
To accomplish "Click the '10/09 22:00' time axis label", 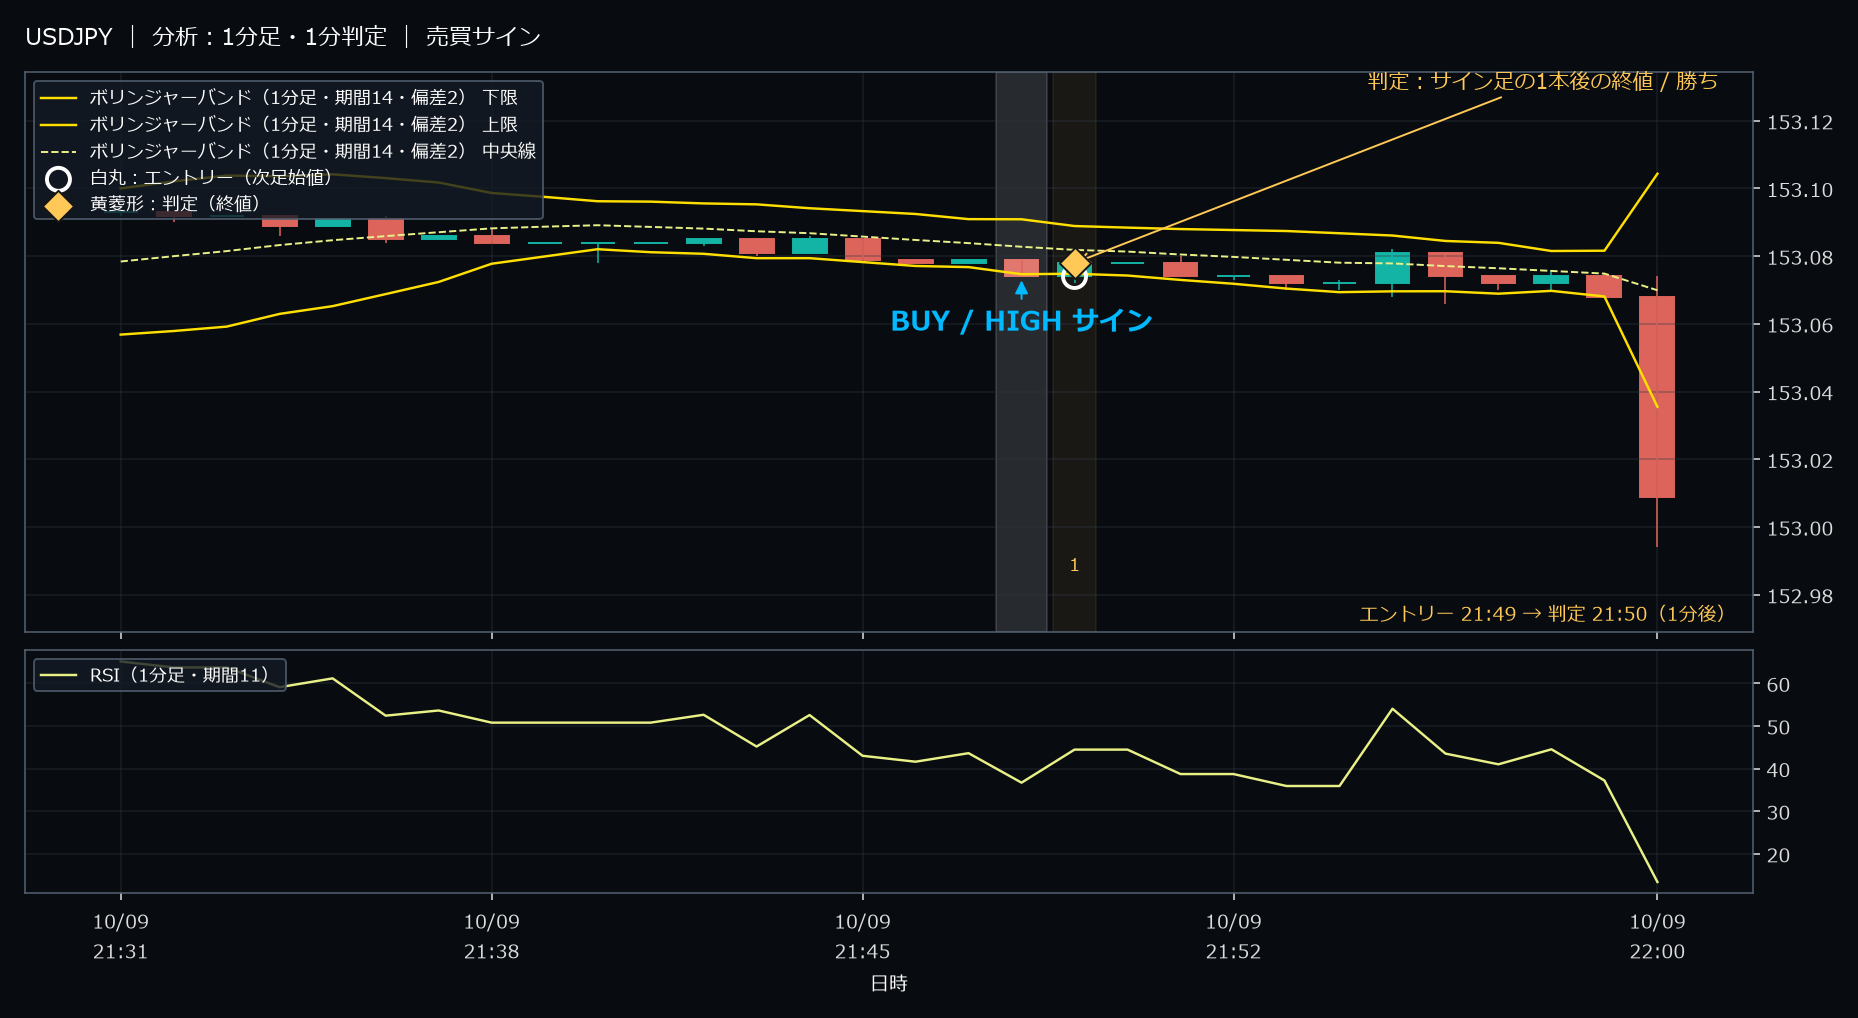I will pyautogui.click(x=1657, y=937).
